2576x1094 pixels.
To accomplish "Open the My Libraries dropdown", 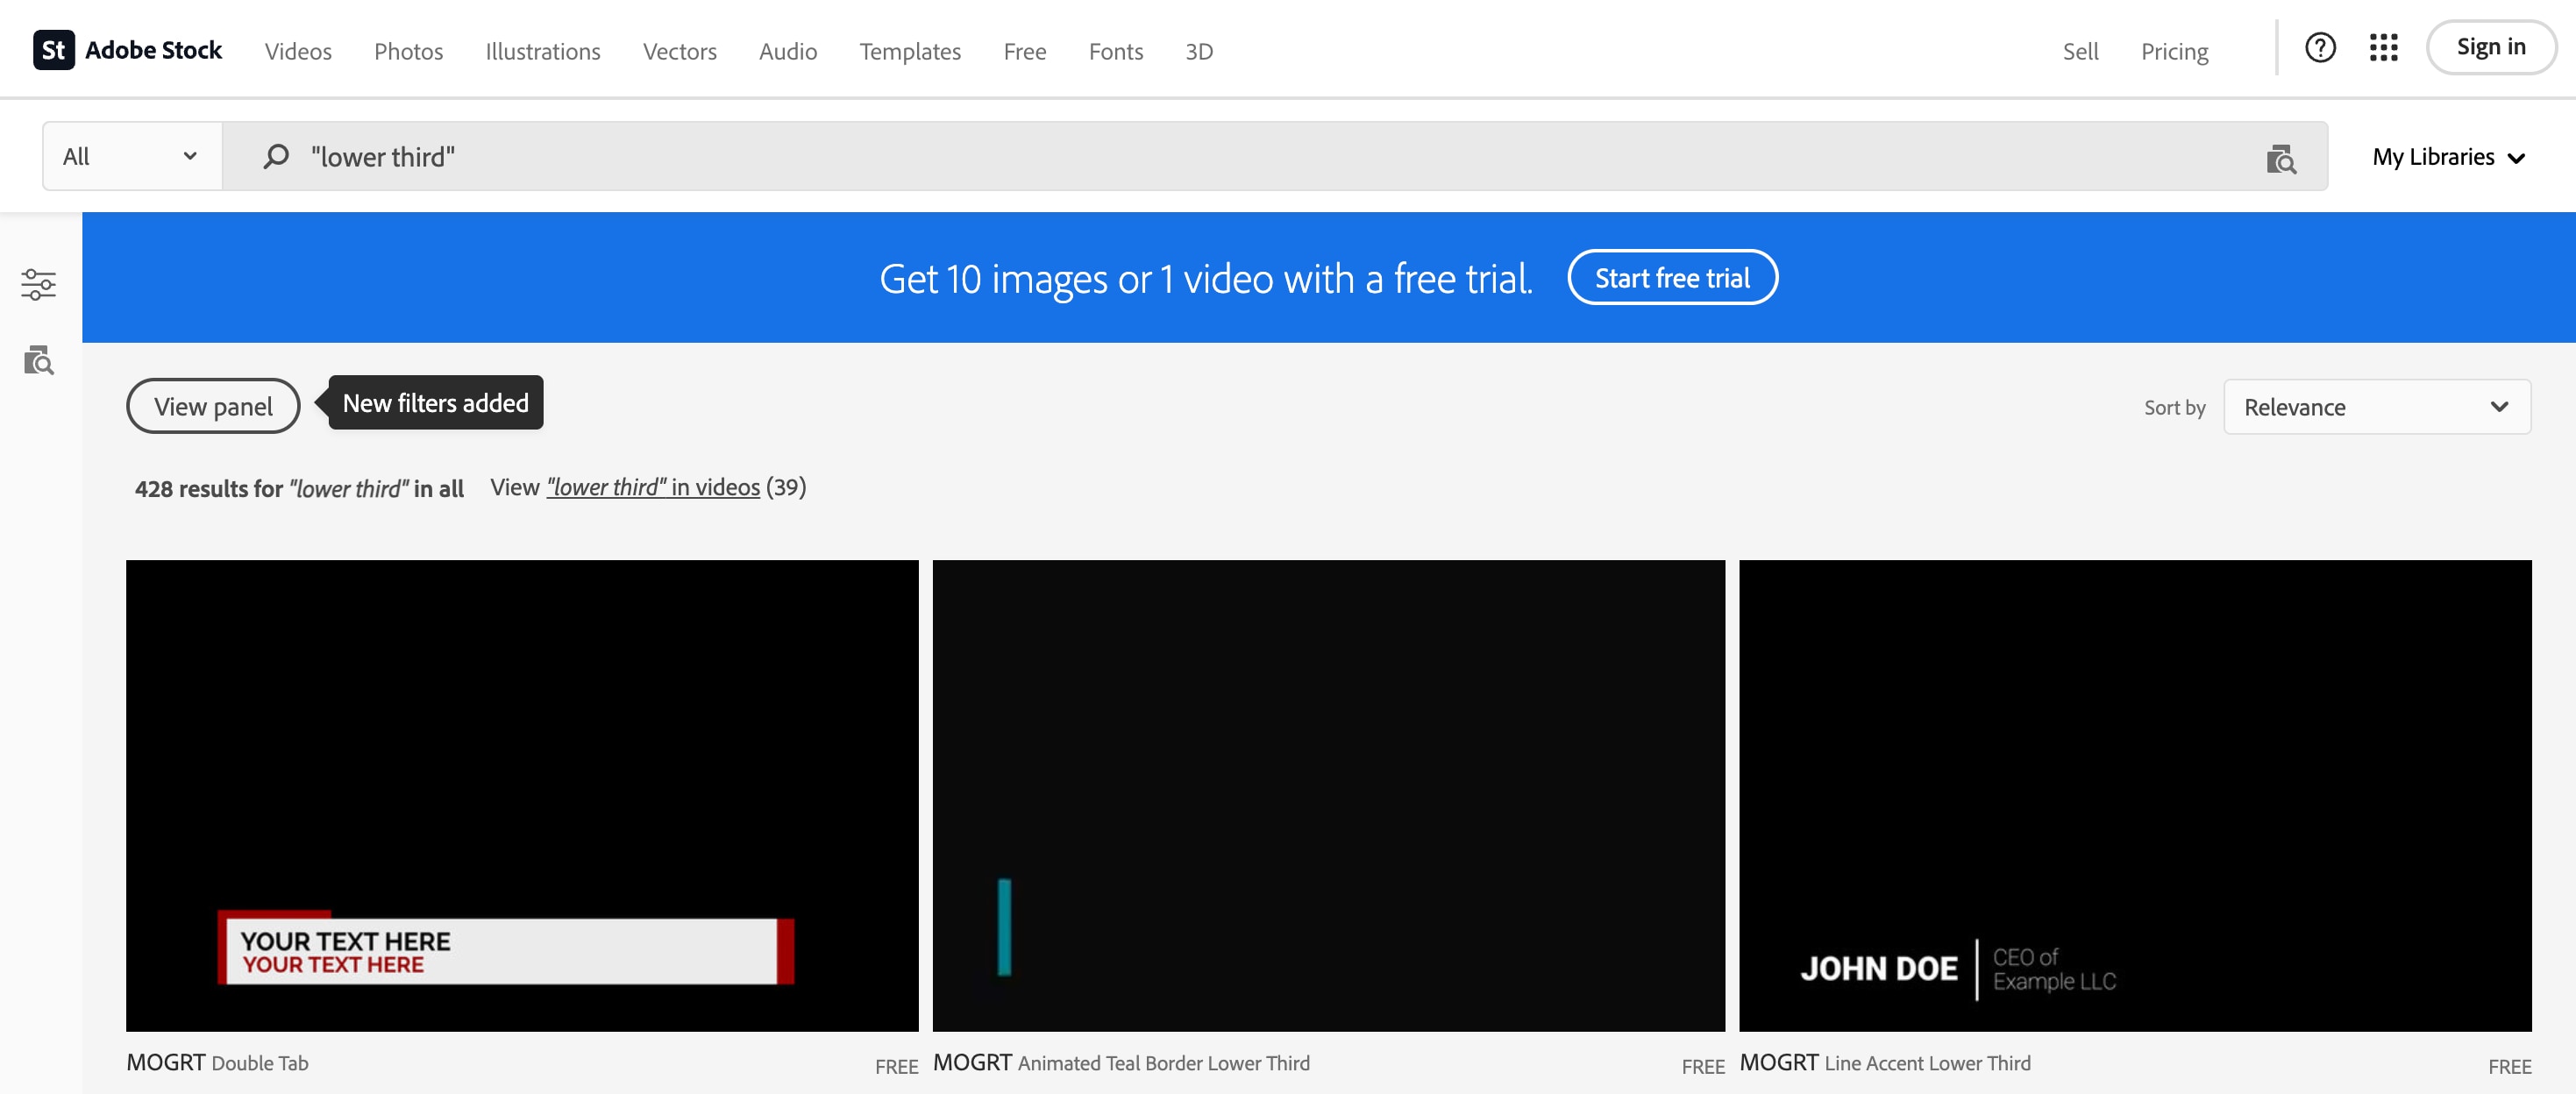I will tap(2448, 157).
